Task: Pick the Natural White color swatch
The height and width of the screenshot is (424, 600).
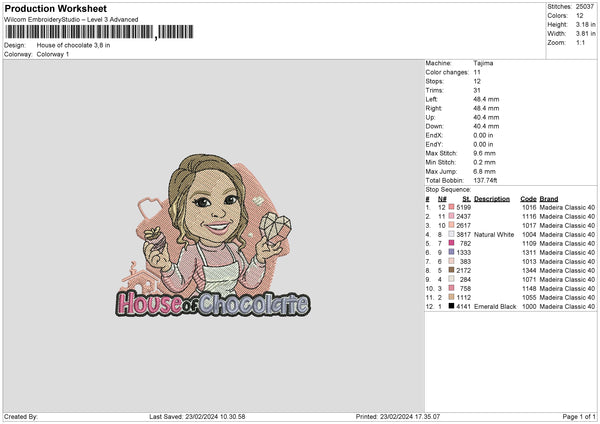Action: [x=451, y=234]
